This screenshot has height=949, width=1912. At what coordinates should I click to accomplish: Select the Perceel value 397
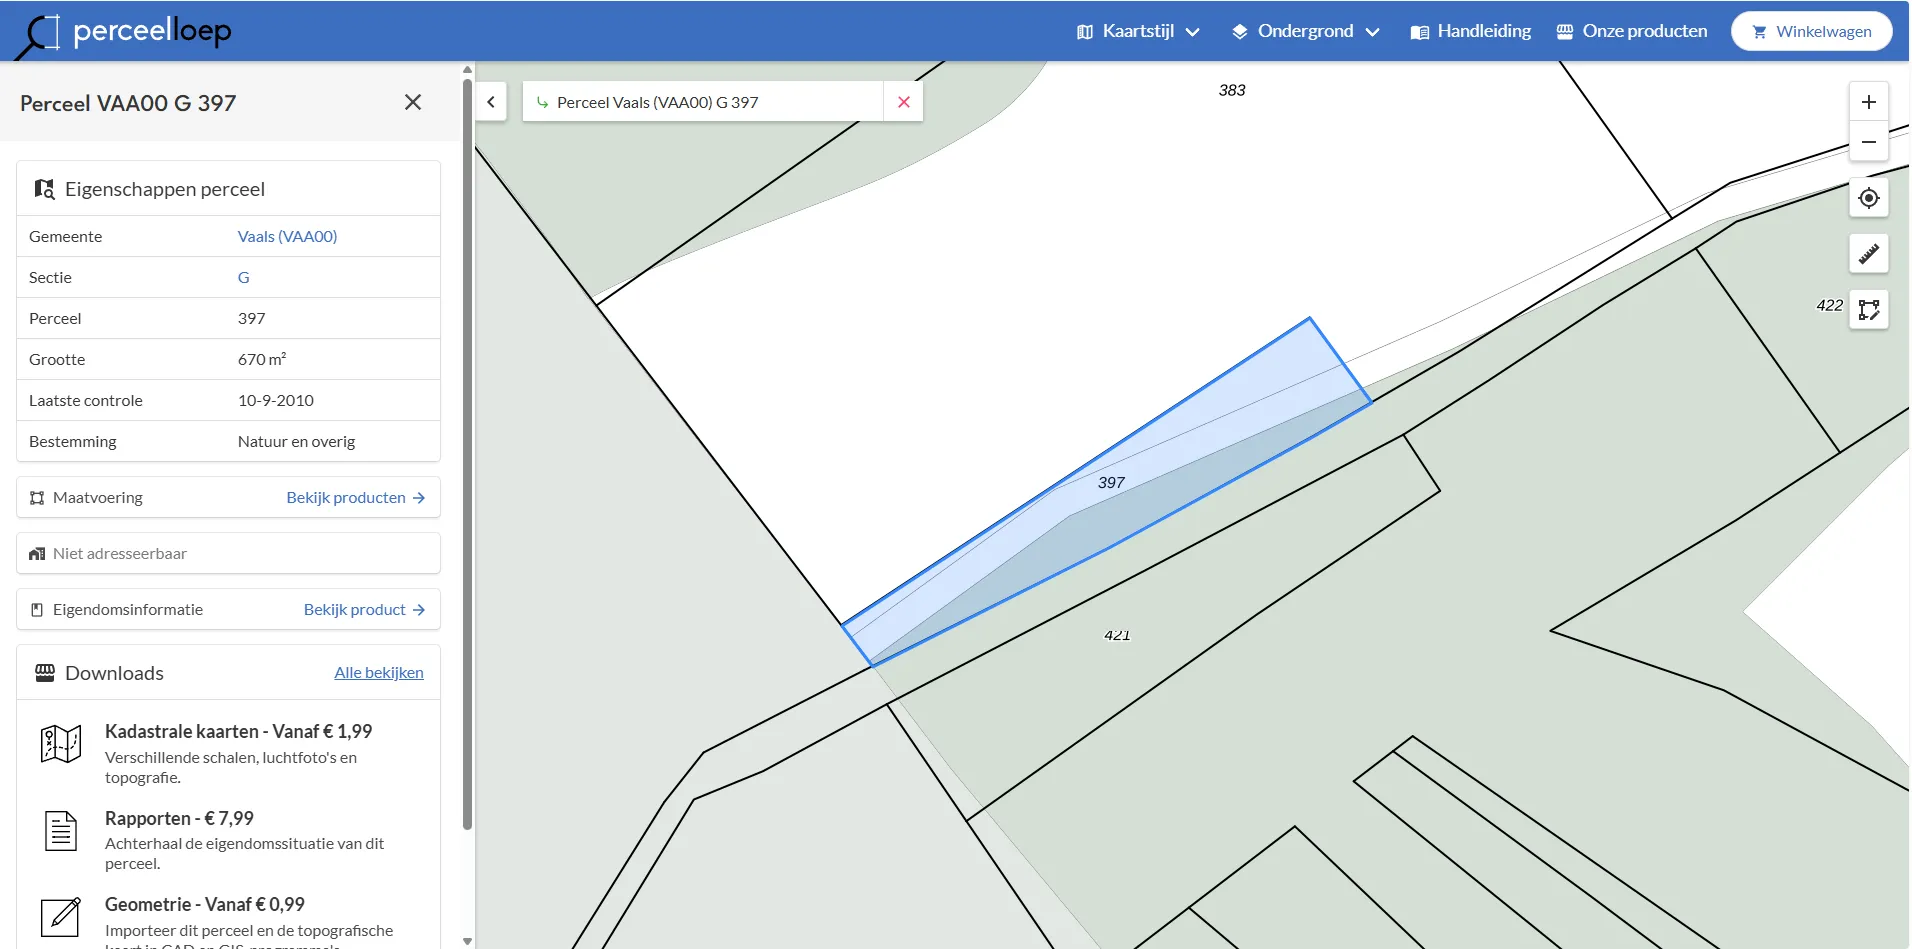tap(251, 319)
